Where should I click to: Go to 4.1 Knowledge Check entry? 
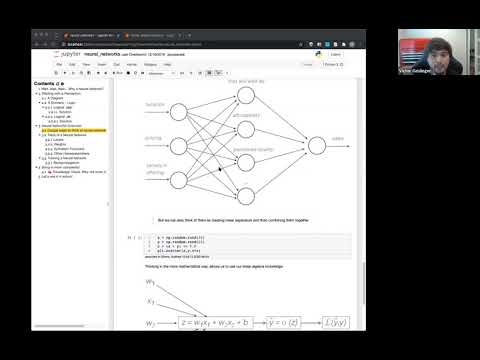74,172
